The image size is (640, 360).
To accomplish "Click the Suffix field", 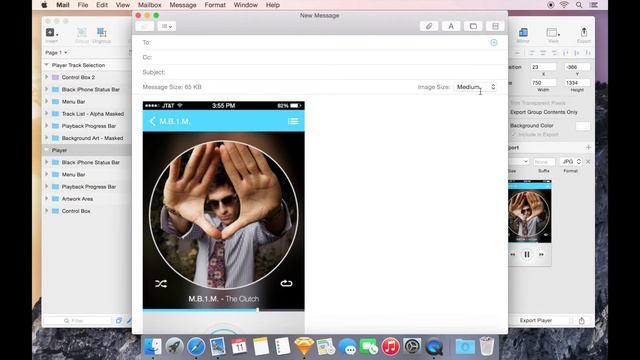I will click(x=544, y=162).
